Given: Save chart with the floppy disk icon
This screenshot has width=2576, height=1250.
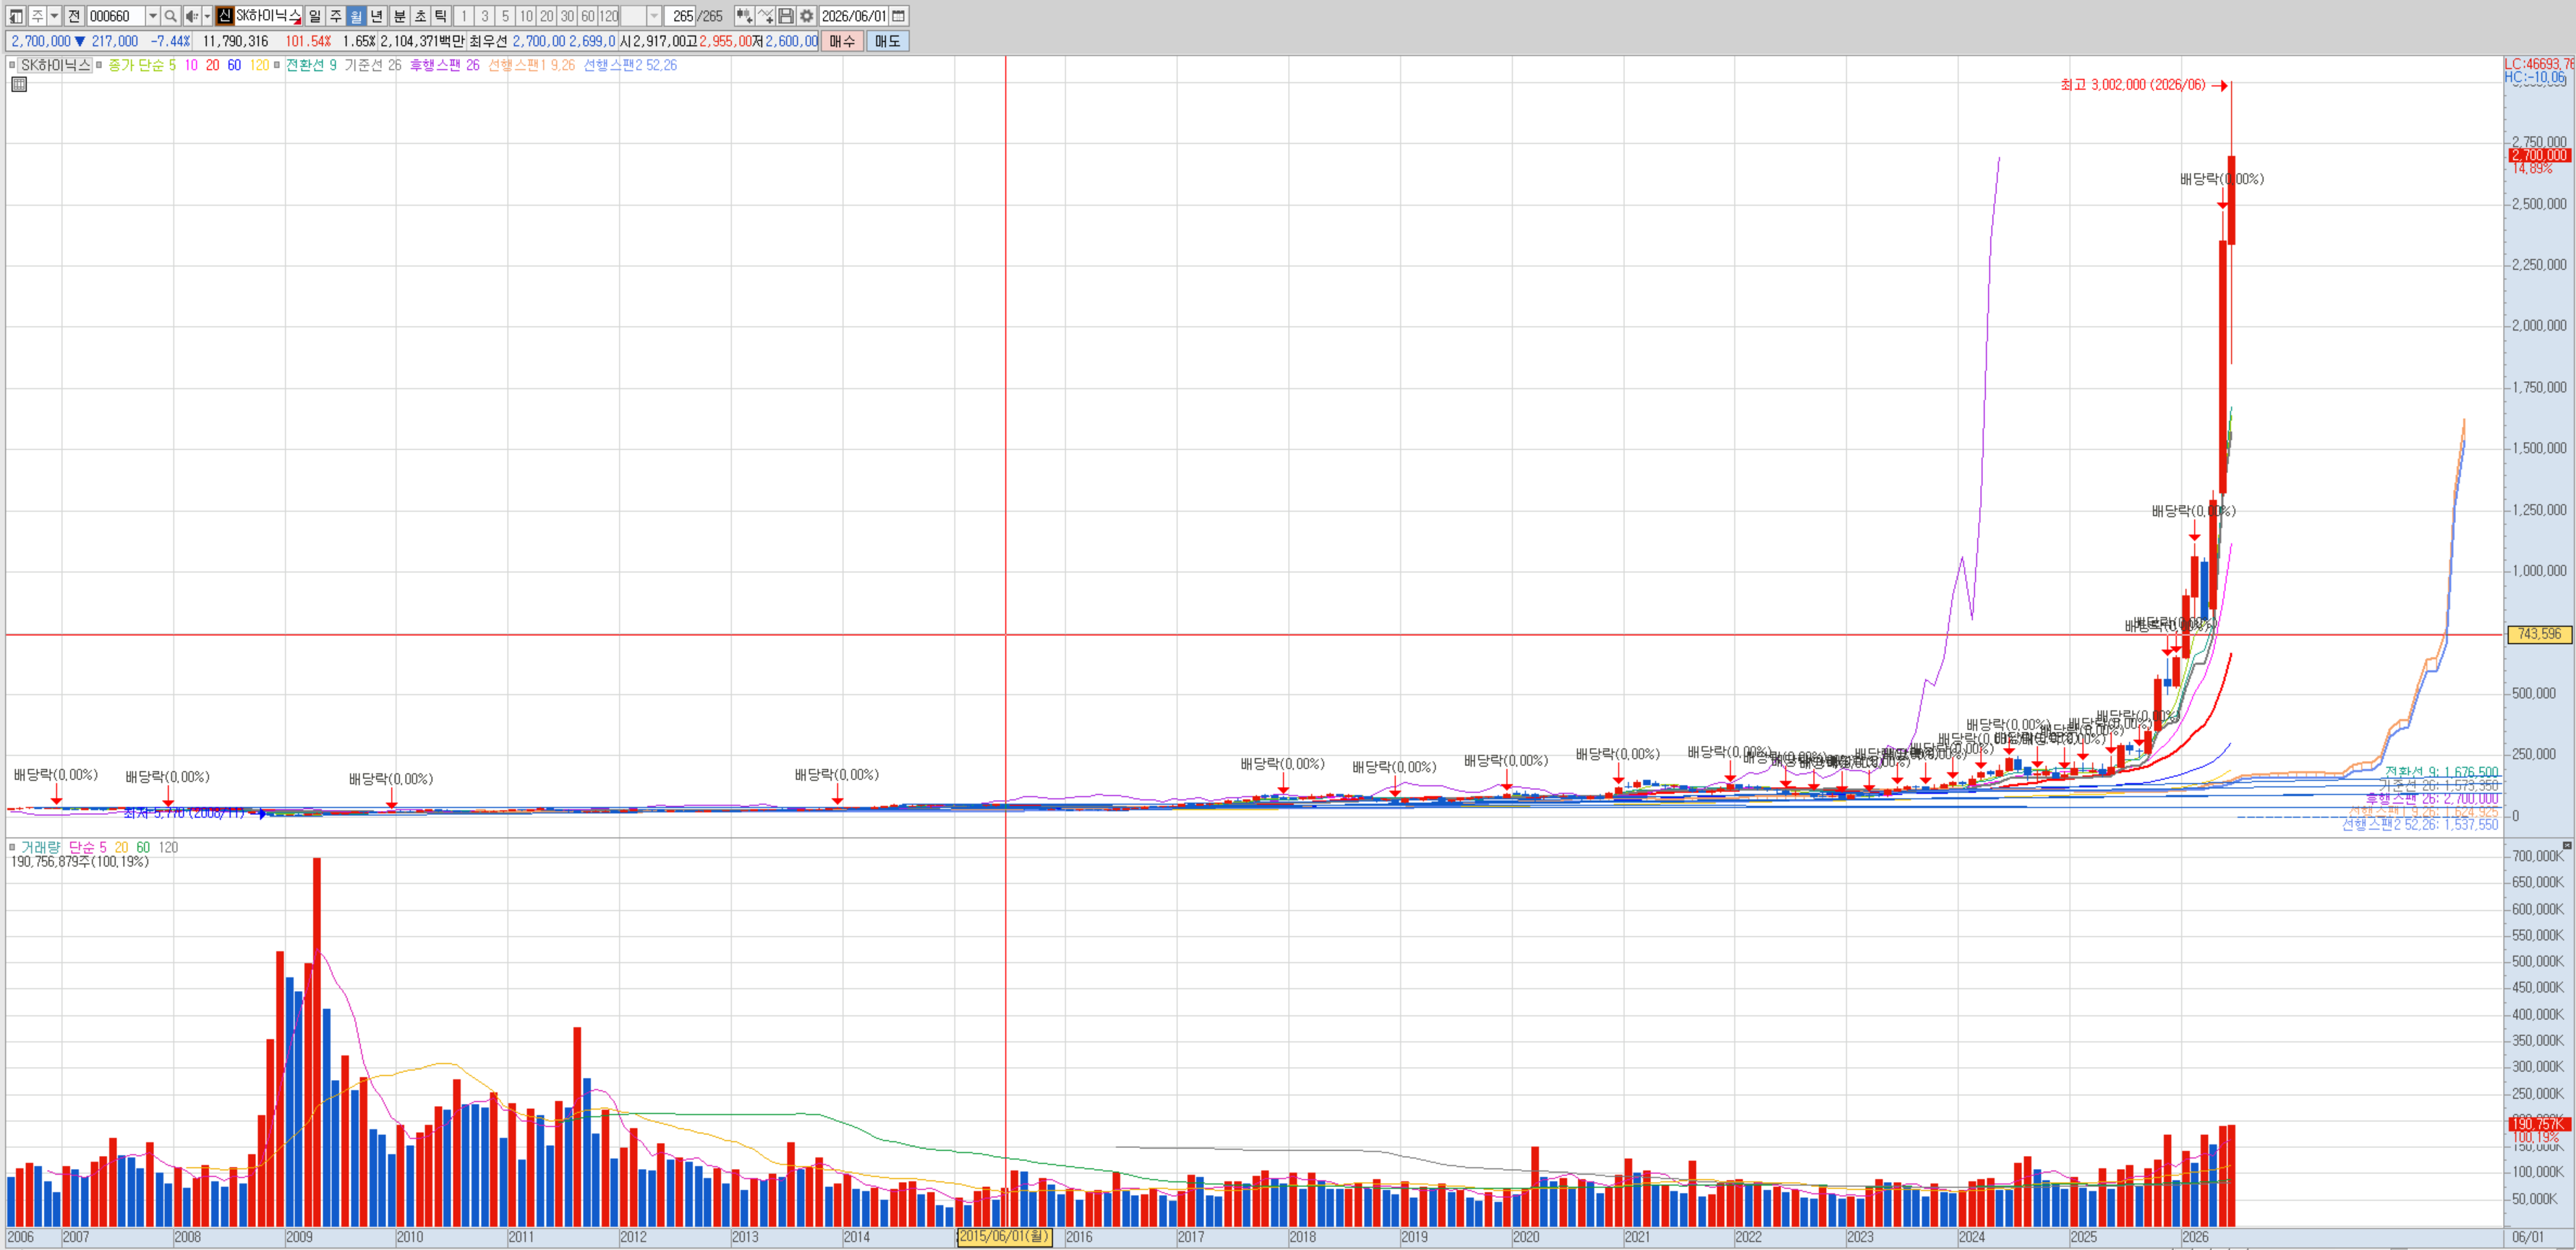Looking at the screenshot, I should tap(786, 16).
